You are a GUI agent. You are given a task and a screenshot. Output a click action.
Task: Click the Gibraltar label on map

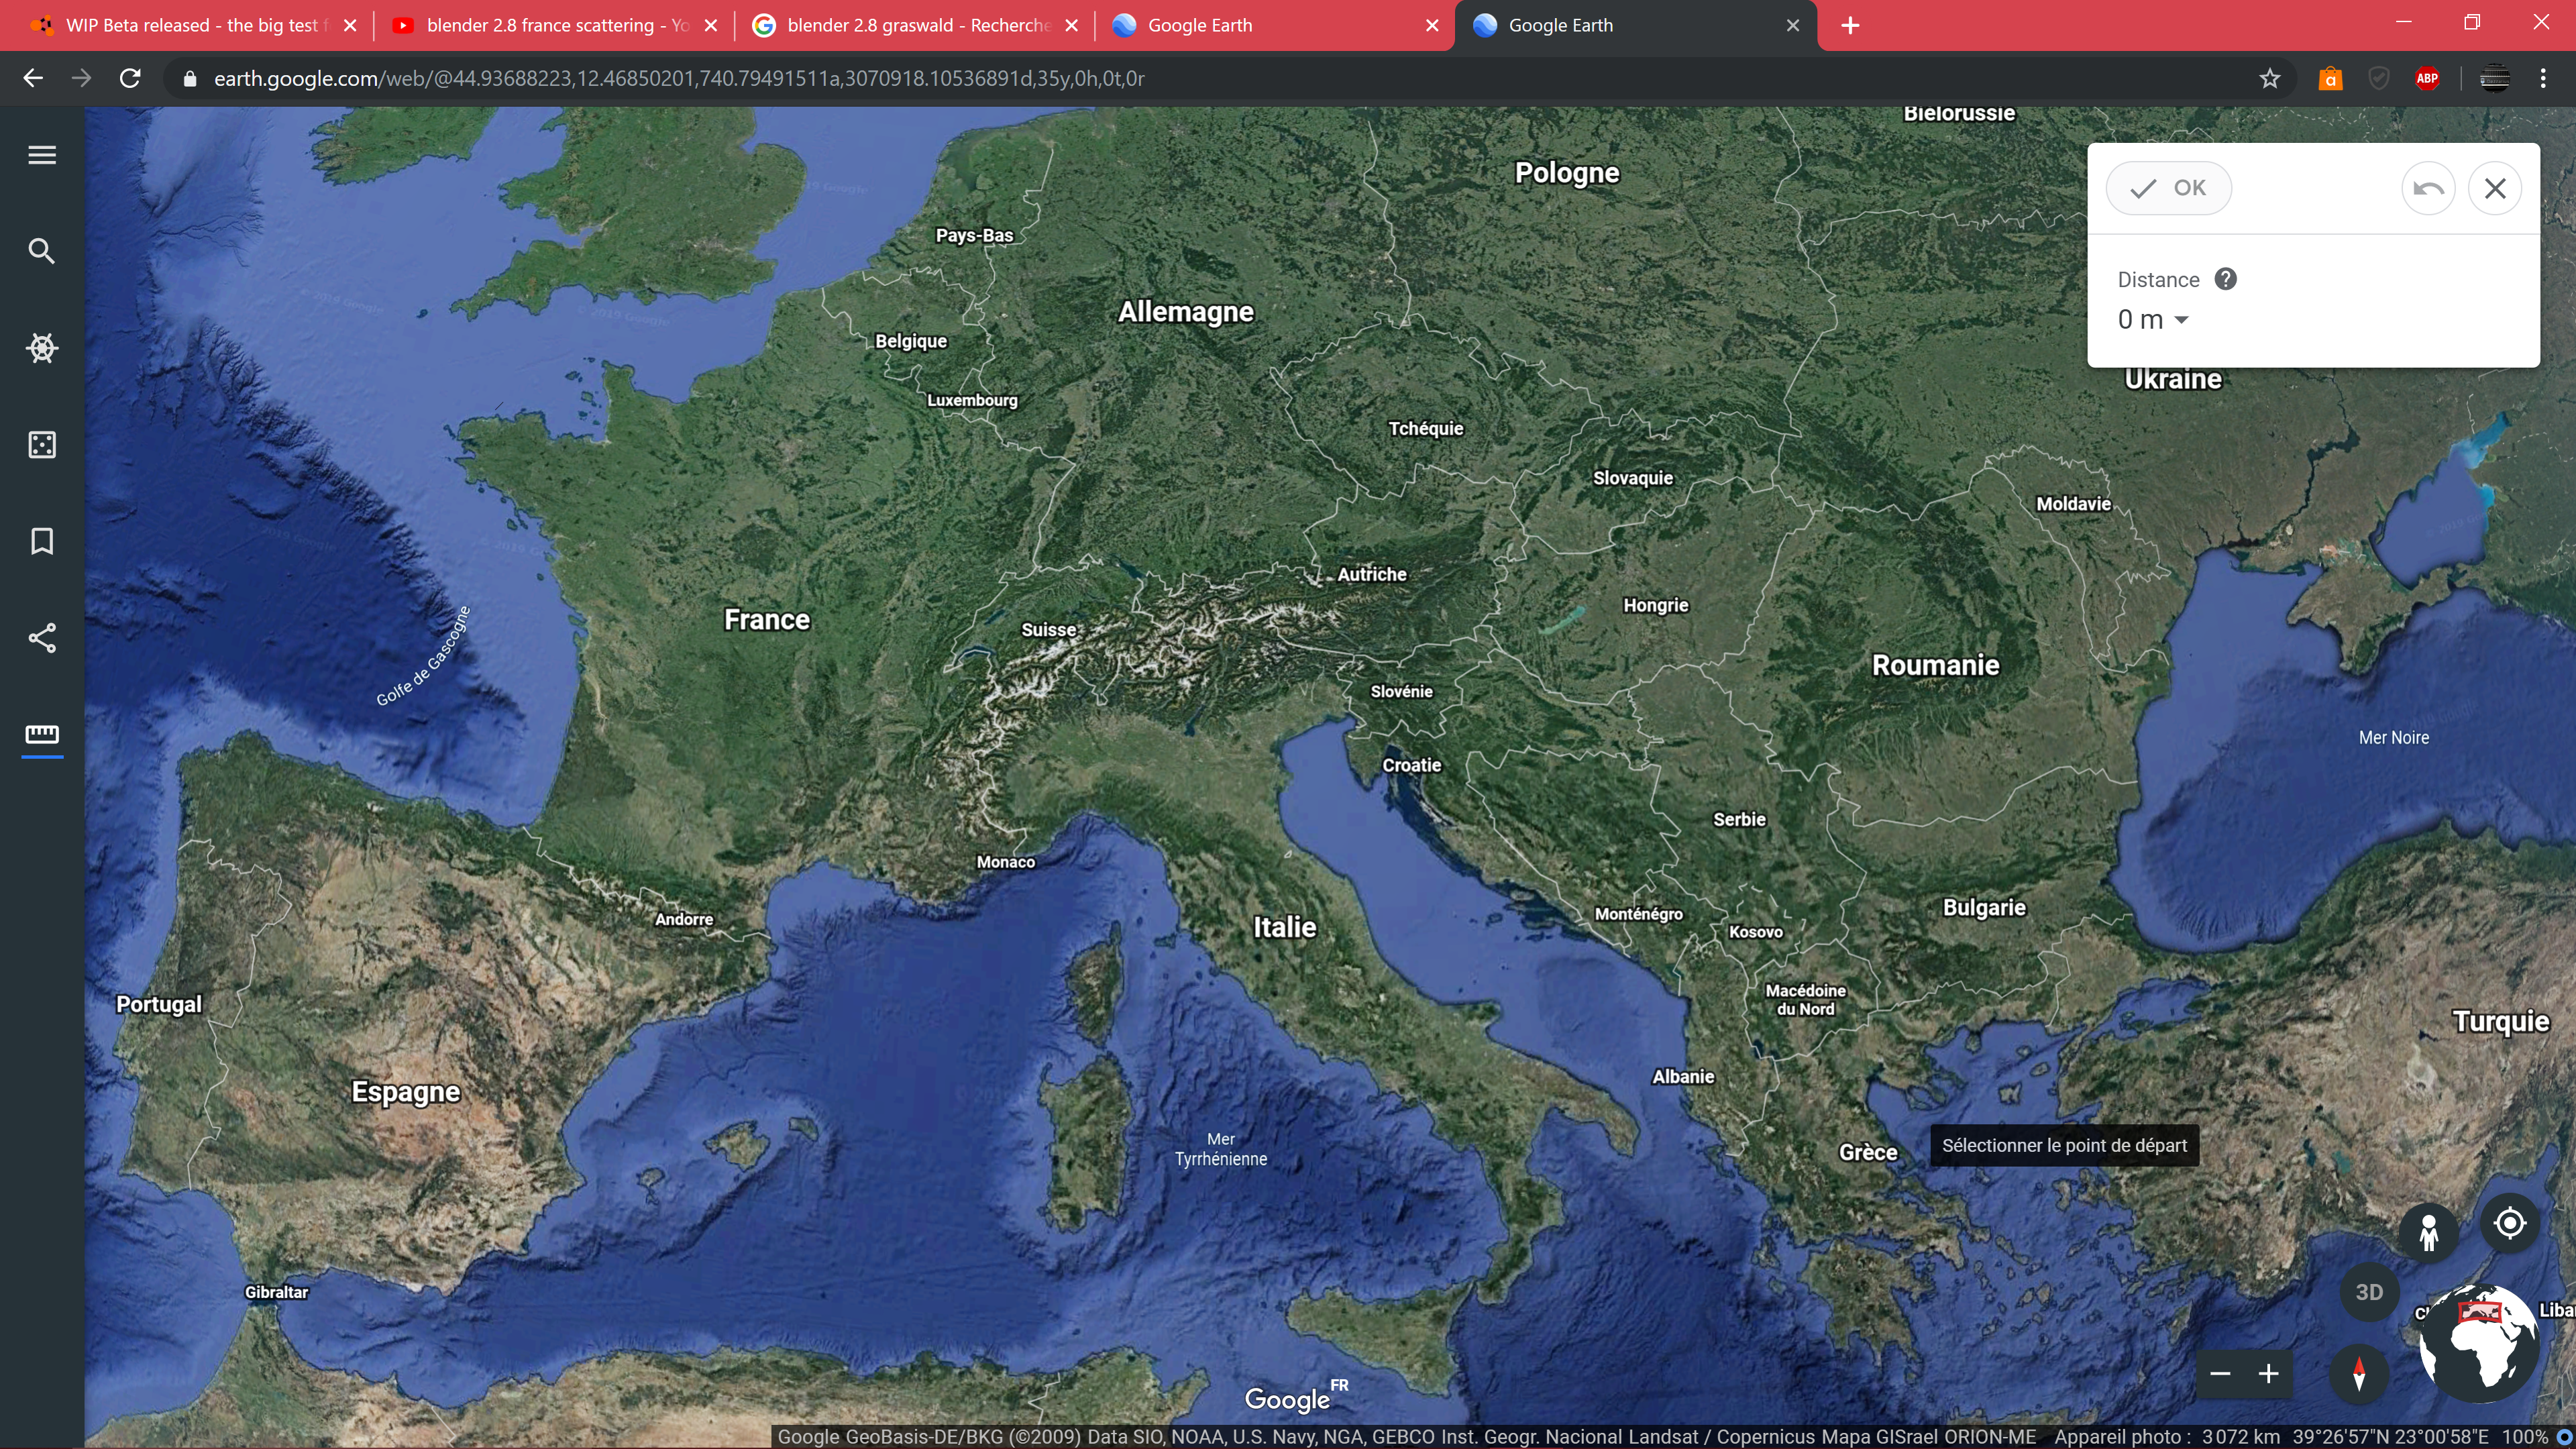pos(277,1292)
